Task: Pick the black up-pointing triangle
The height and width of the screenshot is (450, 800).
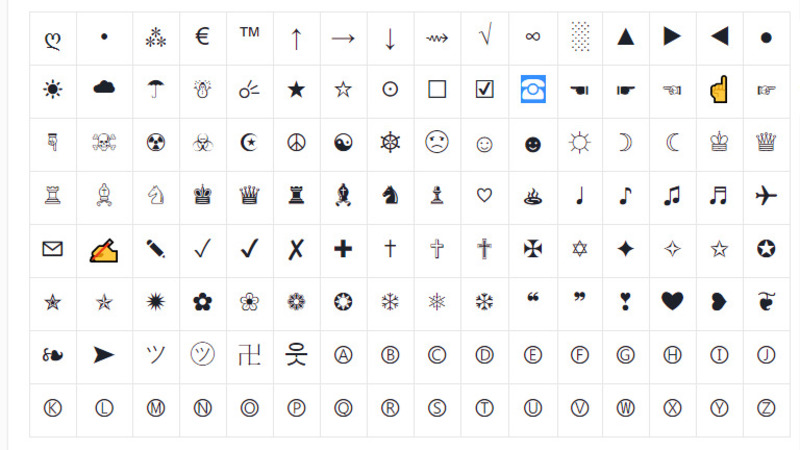Action: point(626,37)
